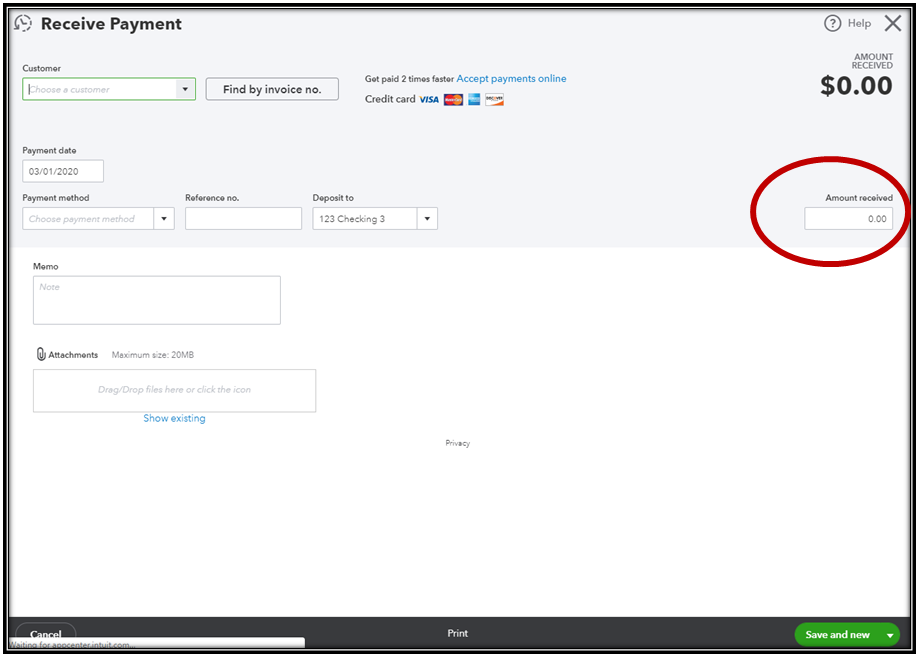The height and width of the screenshot is (658, 920).
Task: Click the Find by invoice no. button
Action: coord(272,89)
